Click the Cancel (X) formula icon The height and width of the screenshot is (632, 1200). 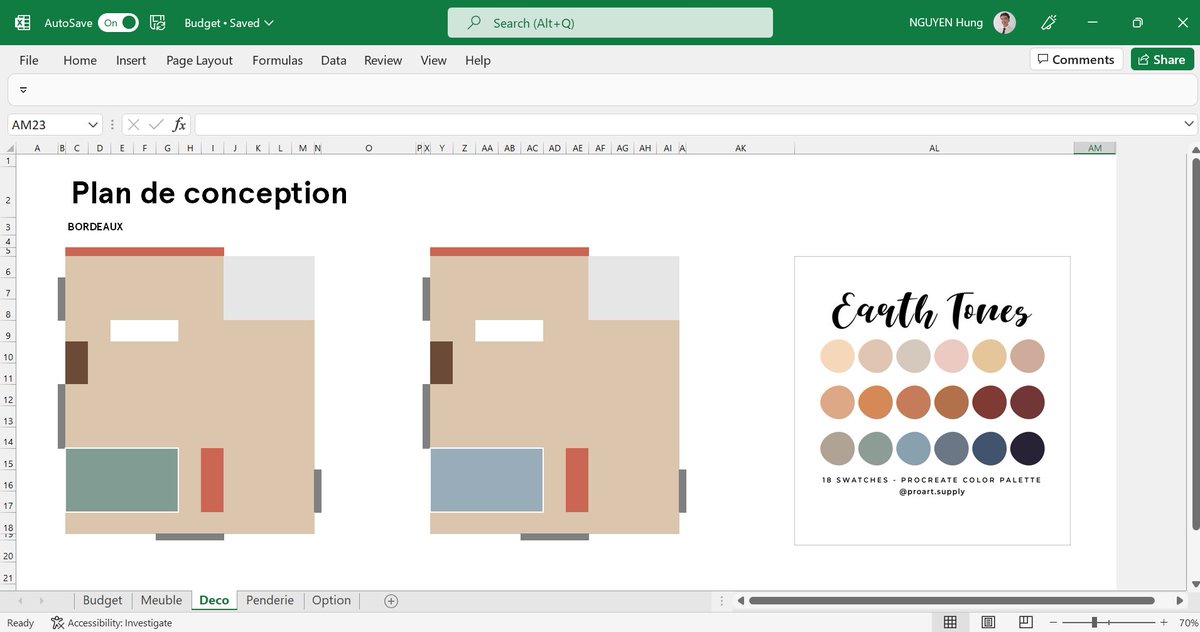click(133, 124)
